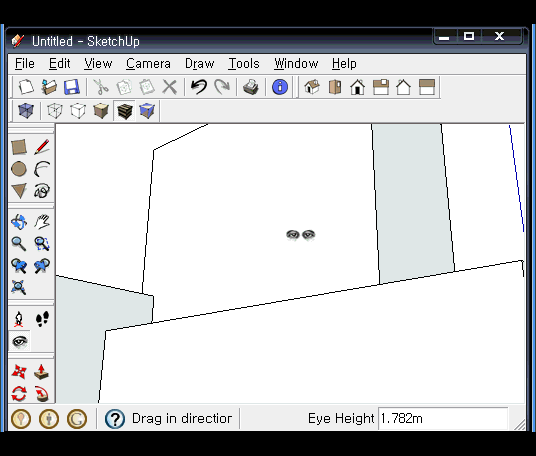536x456 pixels.
Task: Click the Save floppy disk icon
Action: [x=72, y=87]
